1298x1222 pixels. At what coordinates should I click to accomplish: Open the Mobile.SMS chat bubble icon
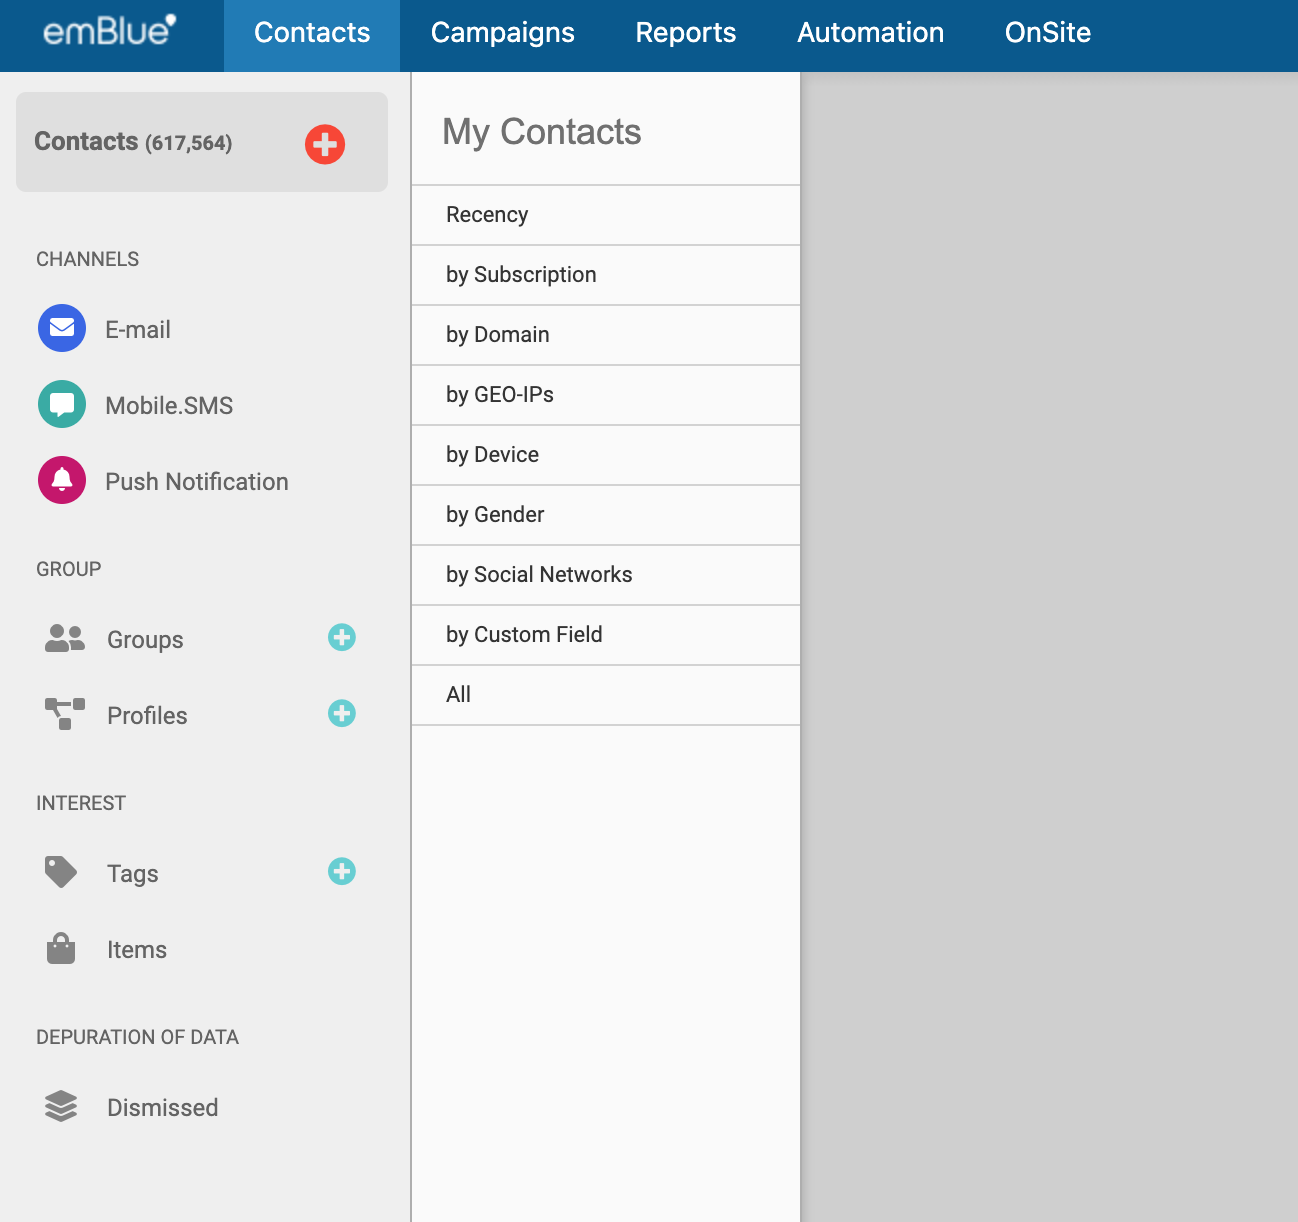click(x=62, y=404)
